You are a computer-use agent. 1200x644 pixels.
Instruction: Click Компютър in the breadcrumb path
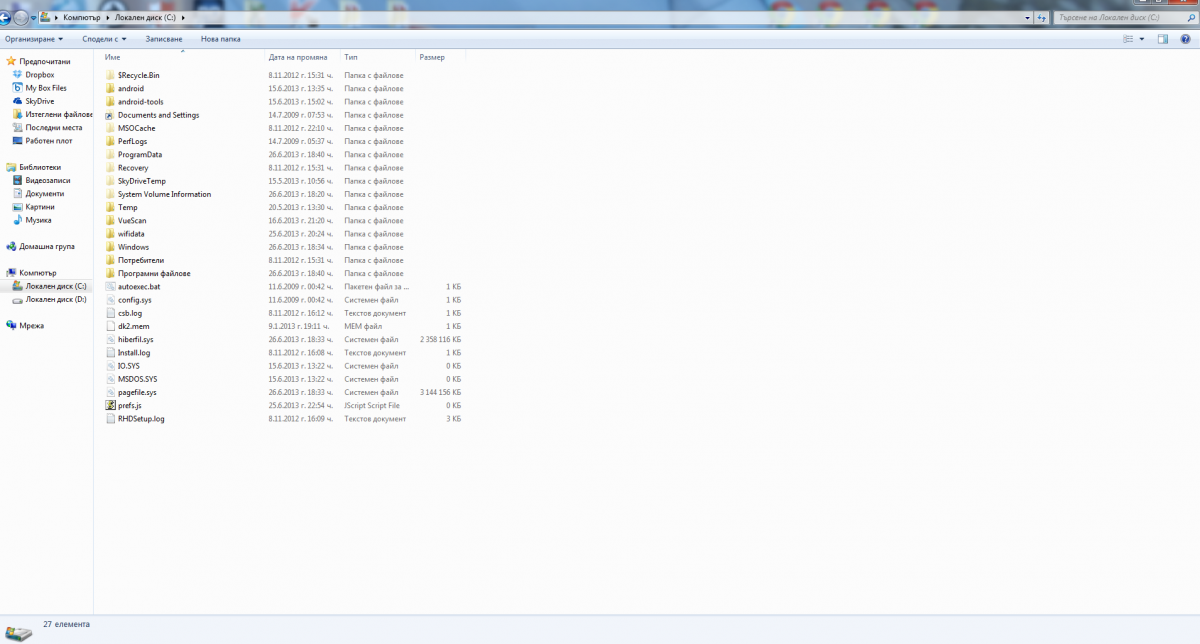pos(81,17)
